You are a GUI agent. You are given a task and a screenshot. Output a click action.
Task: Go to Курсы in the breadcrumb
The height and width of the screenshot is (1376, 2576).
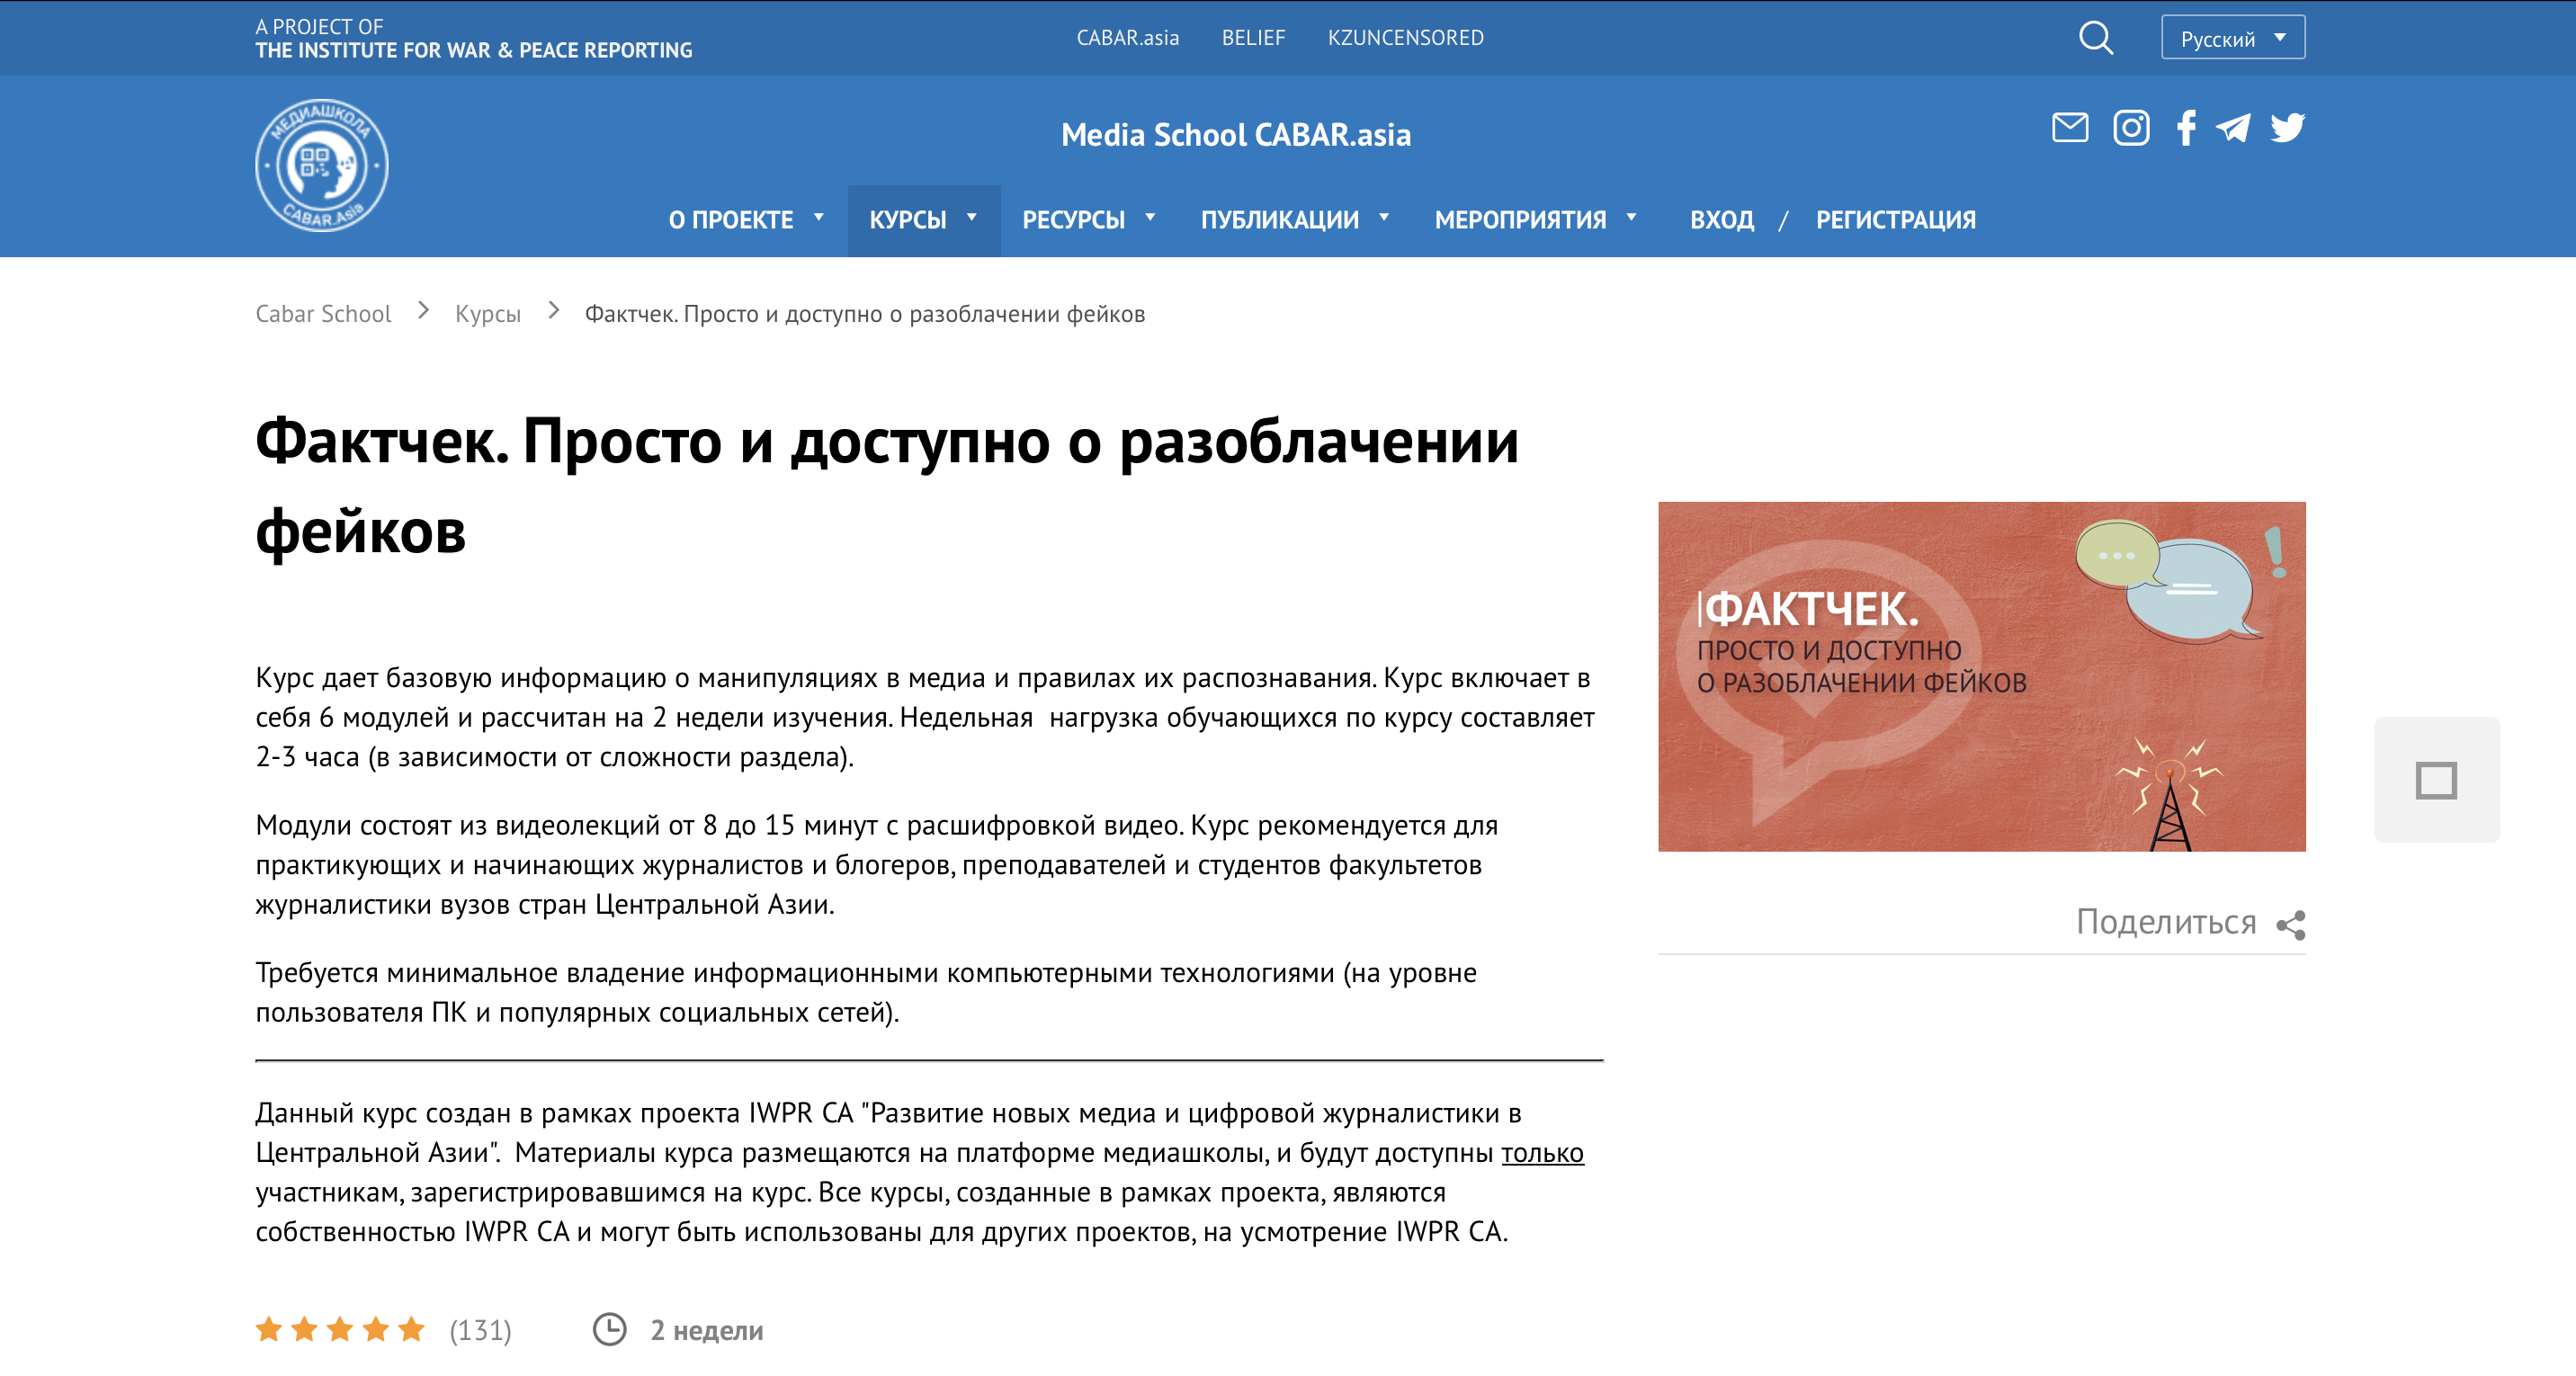click(487, 314)
